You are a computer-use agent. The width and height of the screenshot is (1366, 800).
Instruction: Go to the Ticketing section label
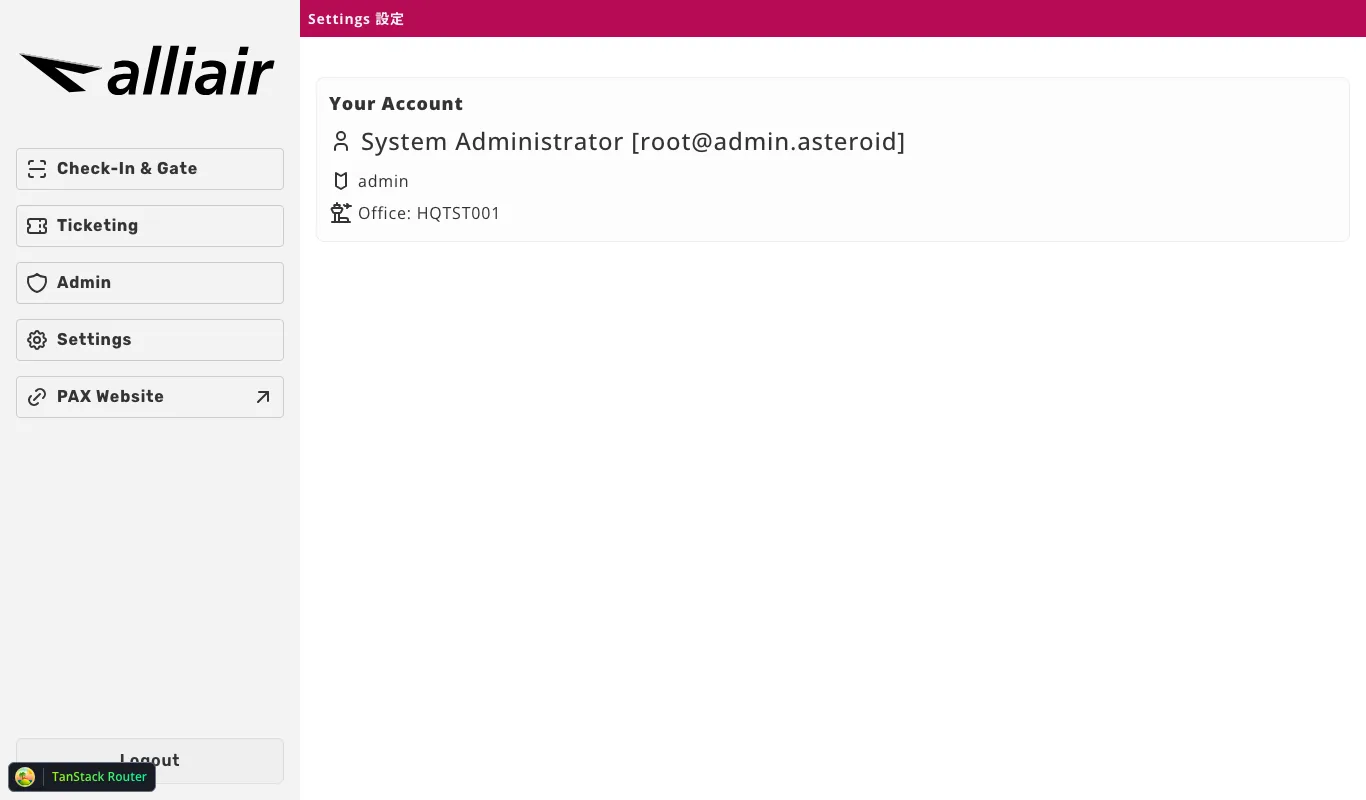click(x=97, y=226)
